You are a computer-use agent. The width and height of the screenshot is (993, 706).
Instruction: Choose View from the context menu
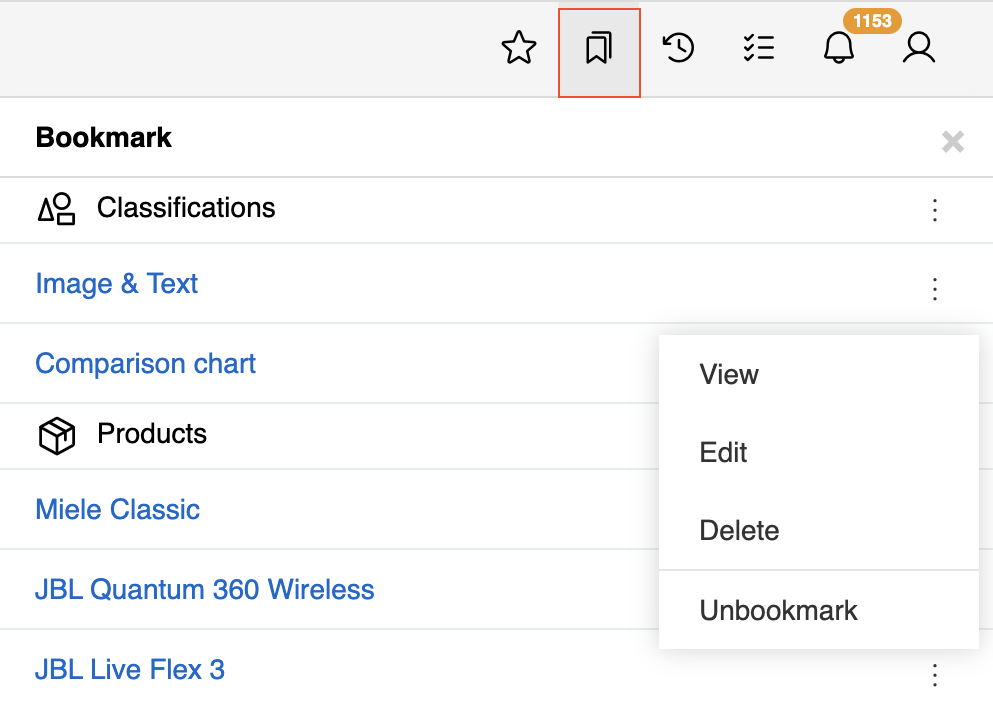(729, 375)
